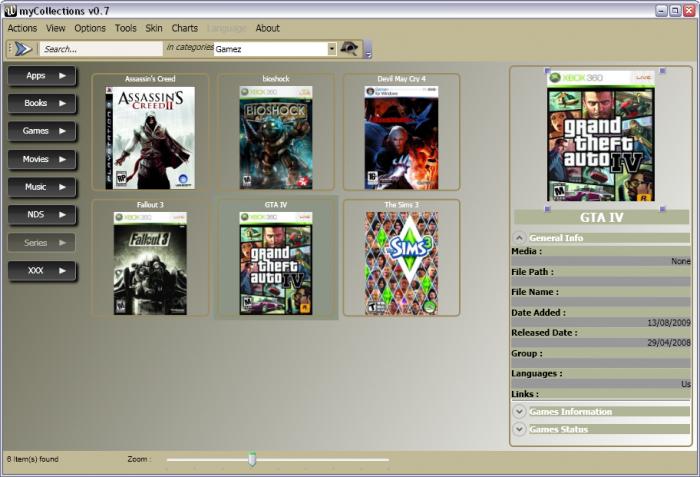Switch to the Books category
The height and width of the screenshot is (477, 700).
[x=42, y=103]
